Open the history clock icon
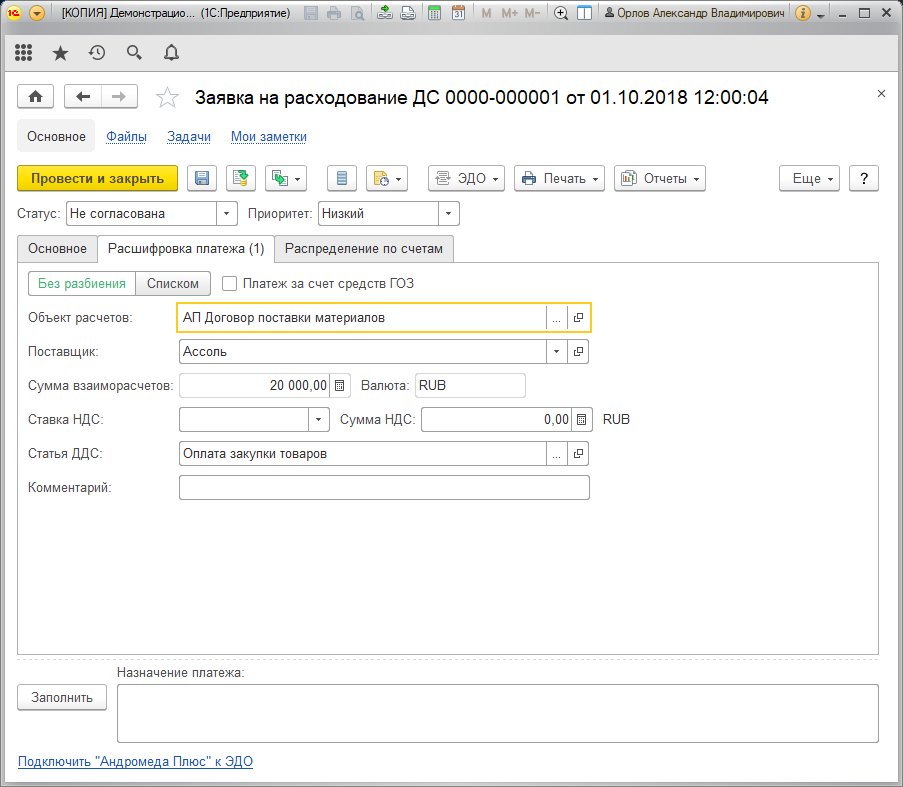This screenshot has width=903, height=787. click(97, 53)
